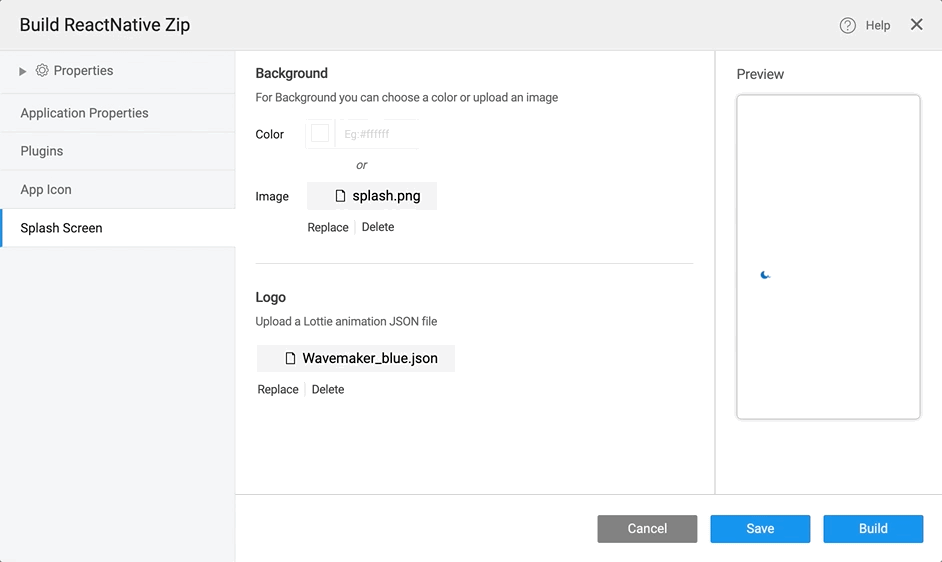Delete the splash.png background image

pyautogui.click(x=378, y=228)
